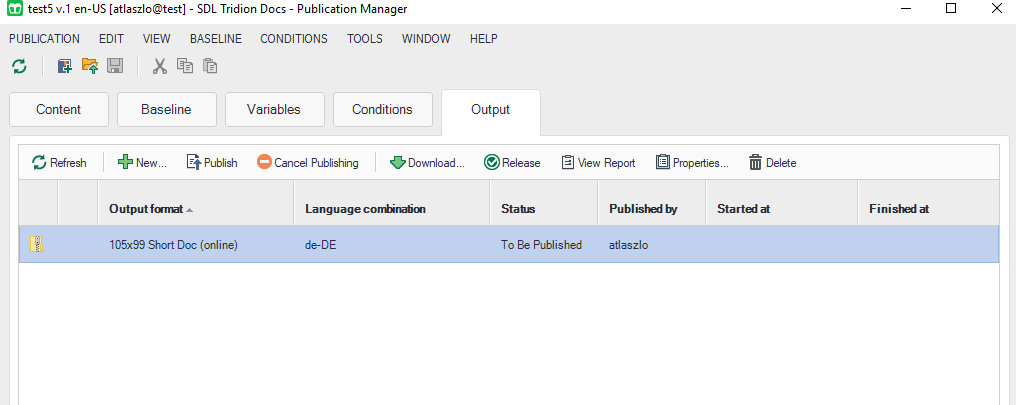The height and width of the screenshot is (405, 1016).
Task: Click the Download... button
Action: [x=427, y=163]
